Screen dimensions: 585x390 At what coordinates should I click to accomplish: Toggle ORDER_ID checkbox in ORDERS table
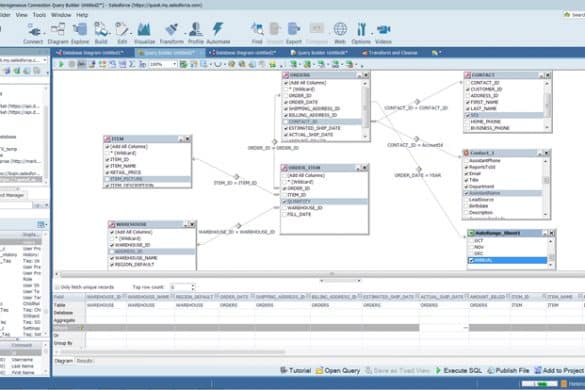[286, 96]
